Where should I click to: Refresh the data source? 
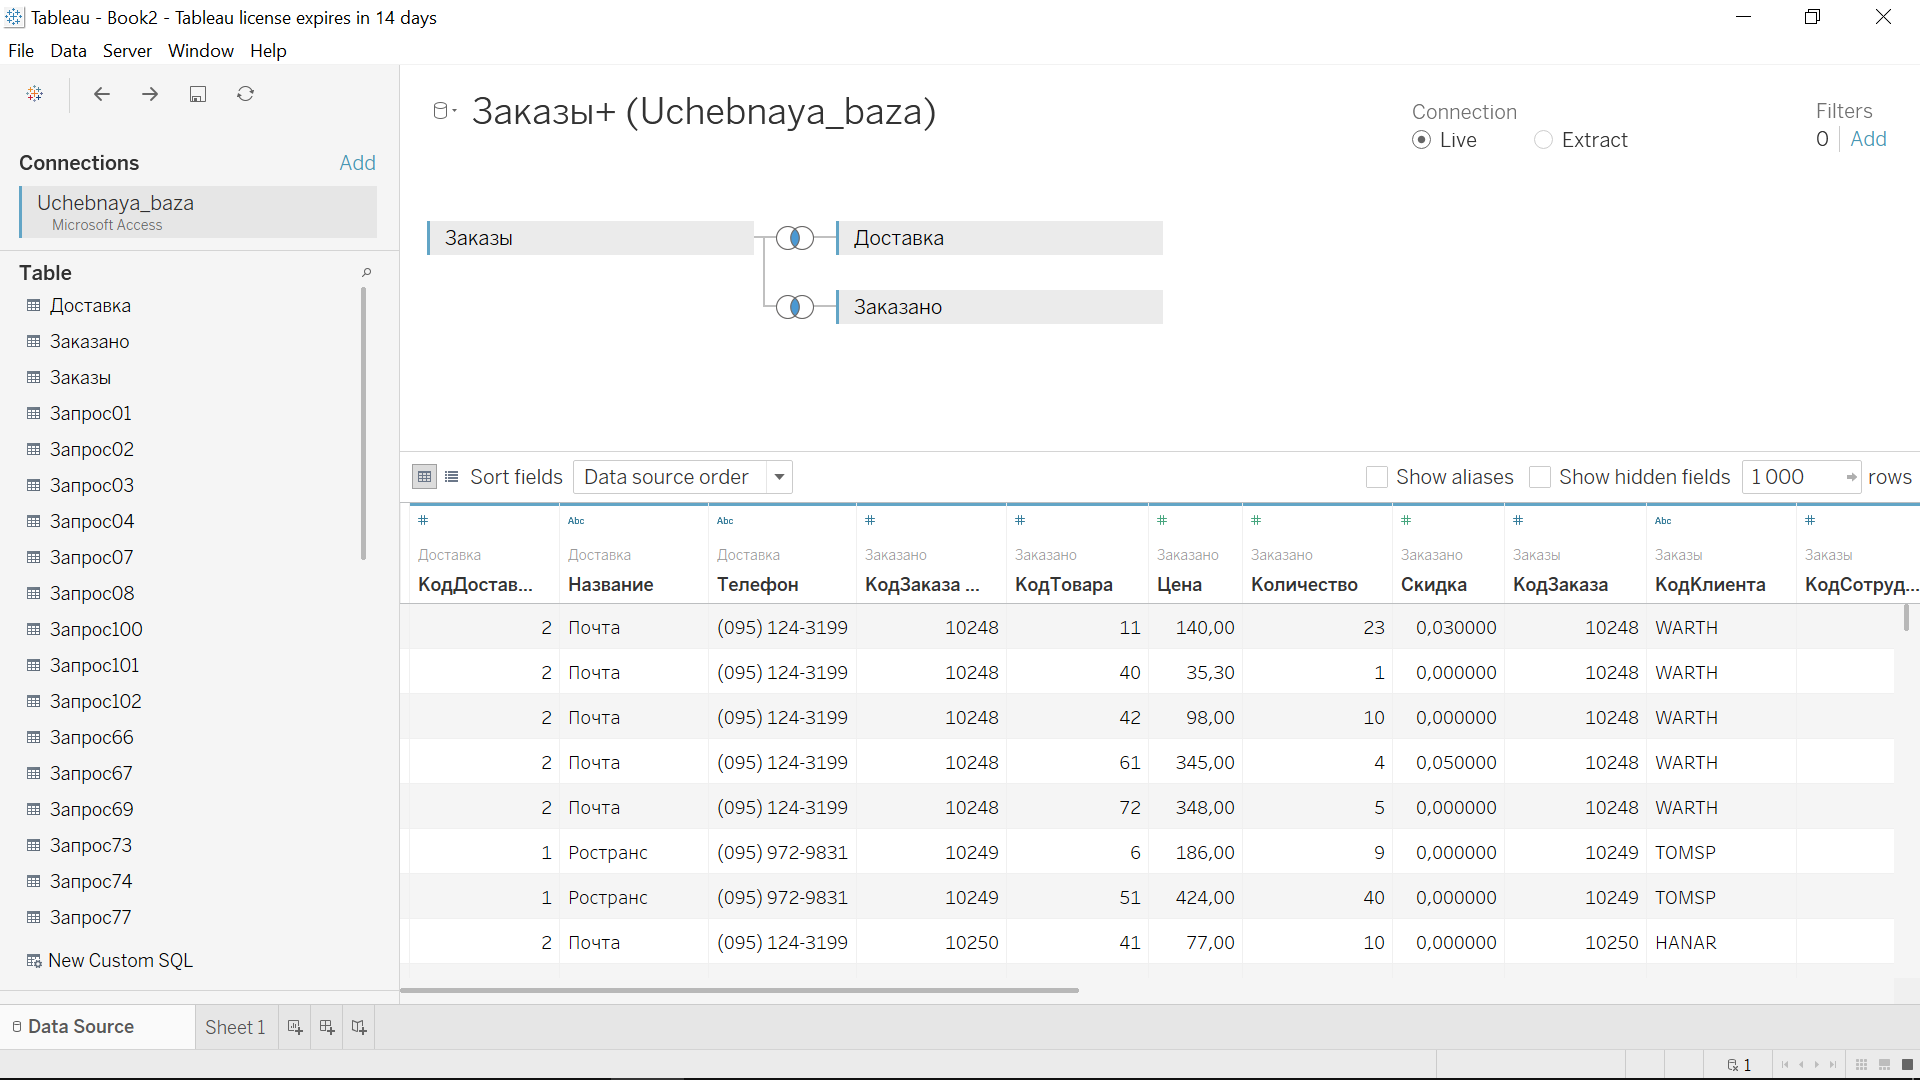(x=246, y=94)
